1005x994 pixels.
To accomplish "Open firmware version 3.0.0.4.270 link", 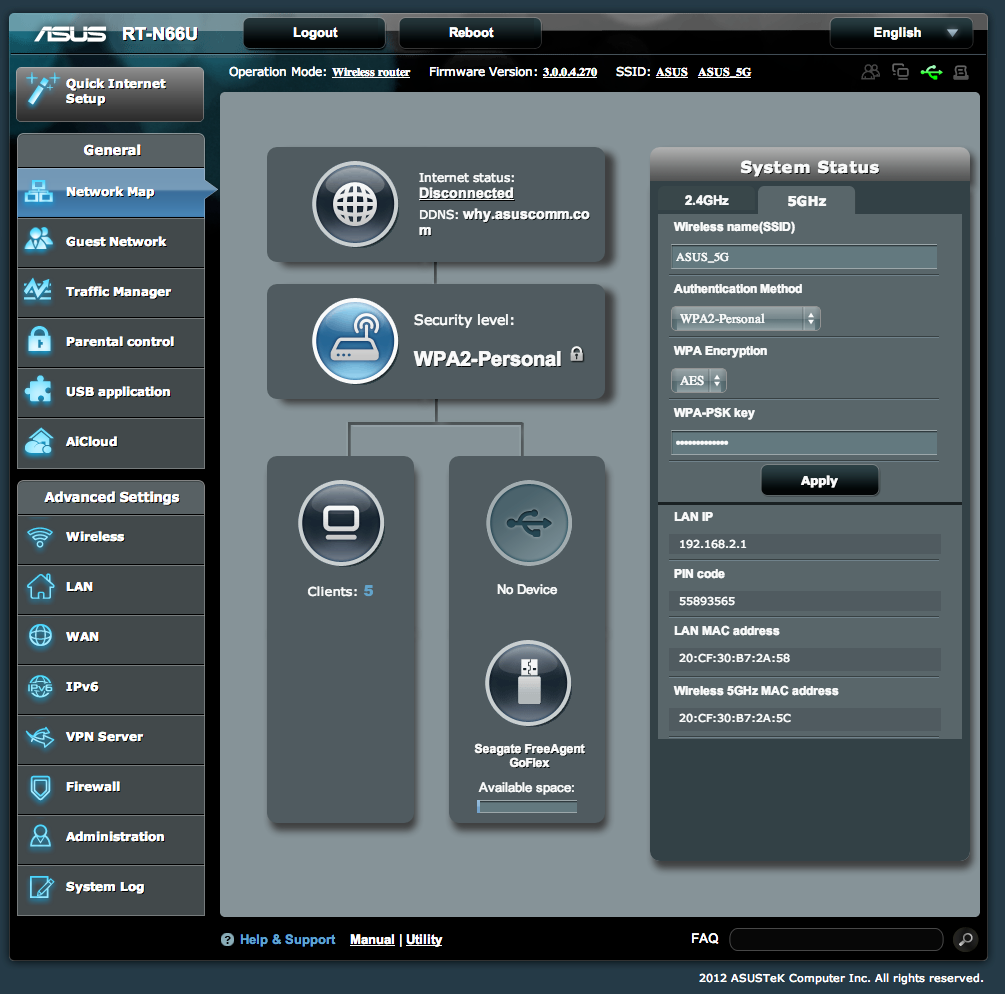I will tap(570, 72).
